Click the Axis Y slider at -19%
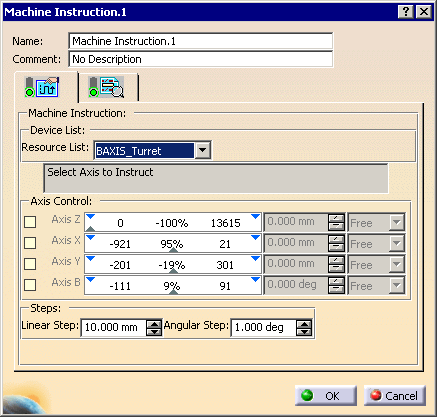437x417 pixels. (173, 271)
